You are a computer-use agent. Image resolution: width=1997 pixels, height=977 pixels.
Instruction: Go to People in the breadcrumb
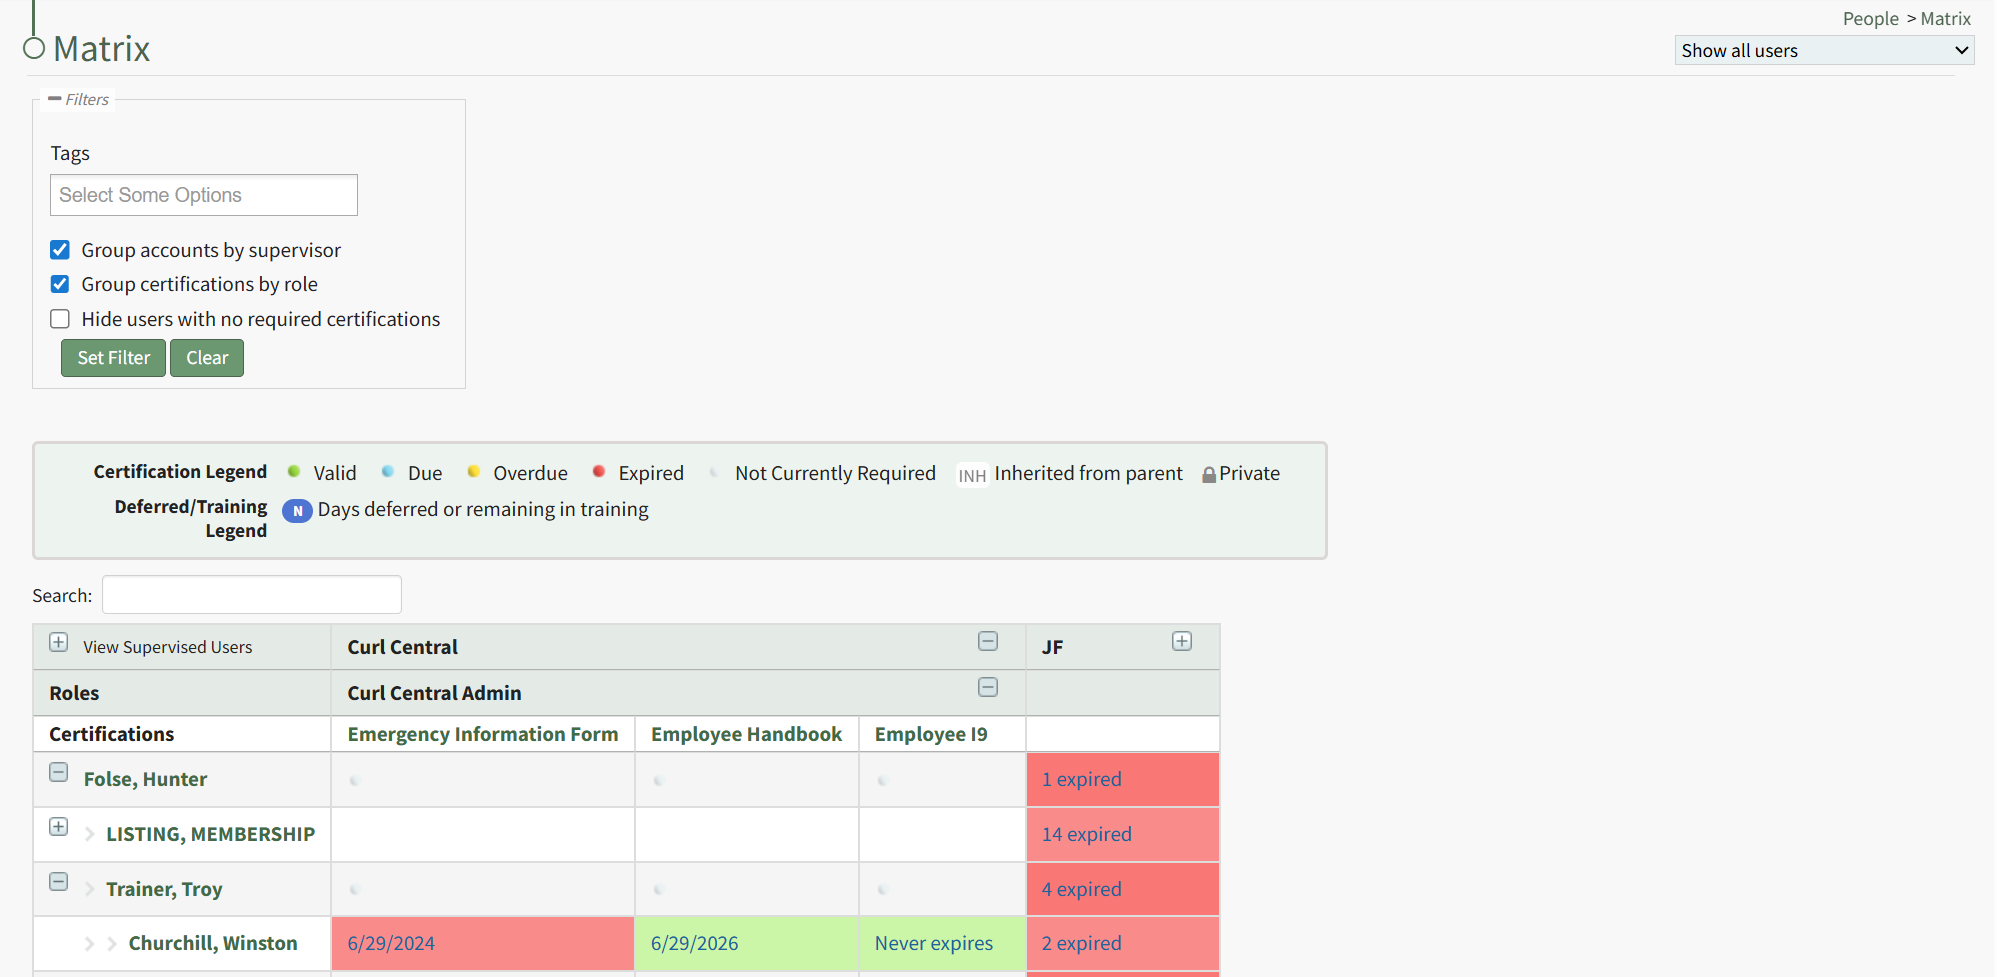tap(1870, 19)
